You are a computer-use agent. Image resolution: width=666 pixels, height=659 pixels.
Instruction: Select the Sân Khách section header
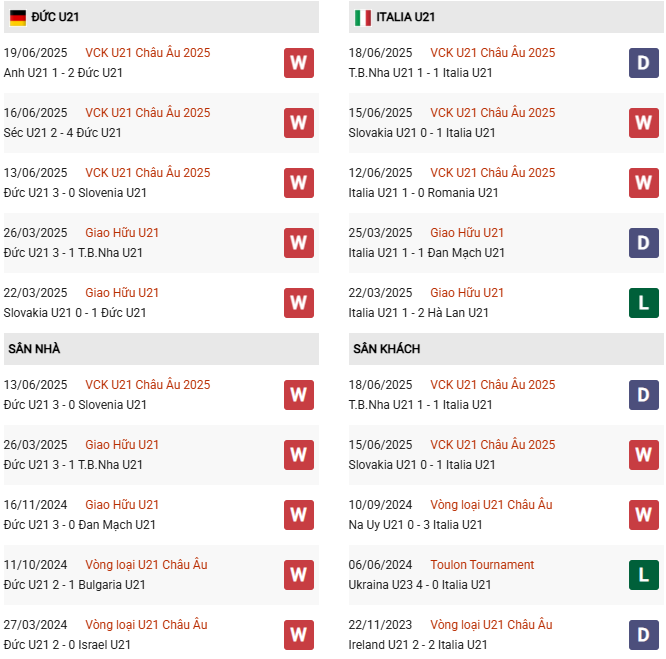(506, 349)
